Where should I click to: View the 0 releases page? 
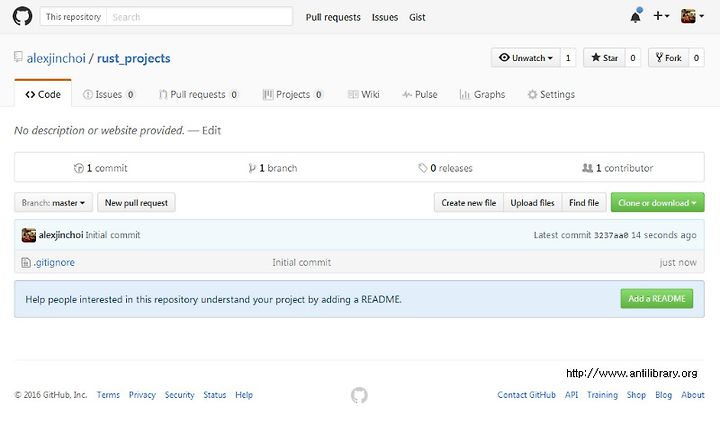click(445, 168)
